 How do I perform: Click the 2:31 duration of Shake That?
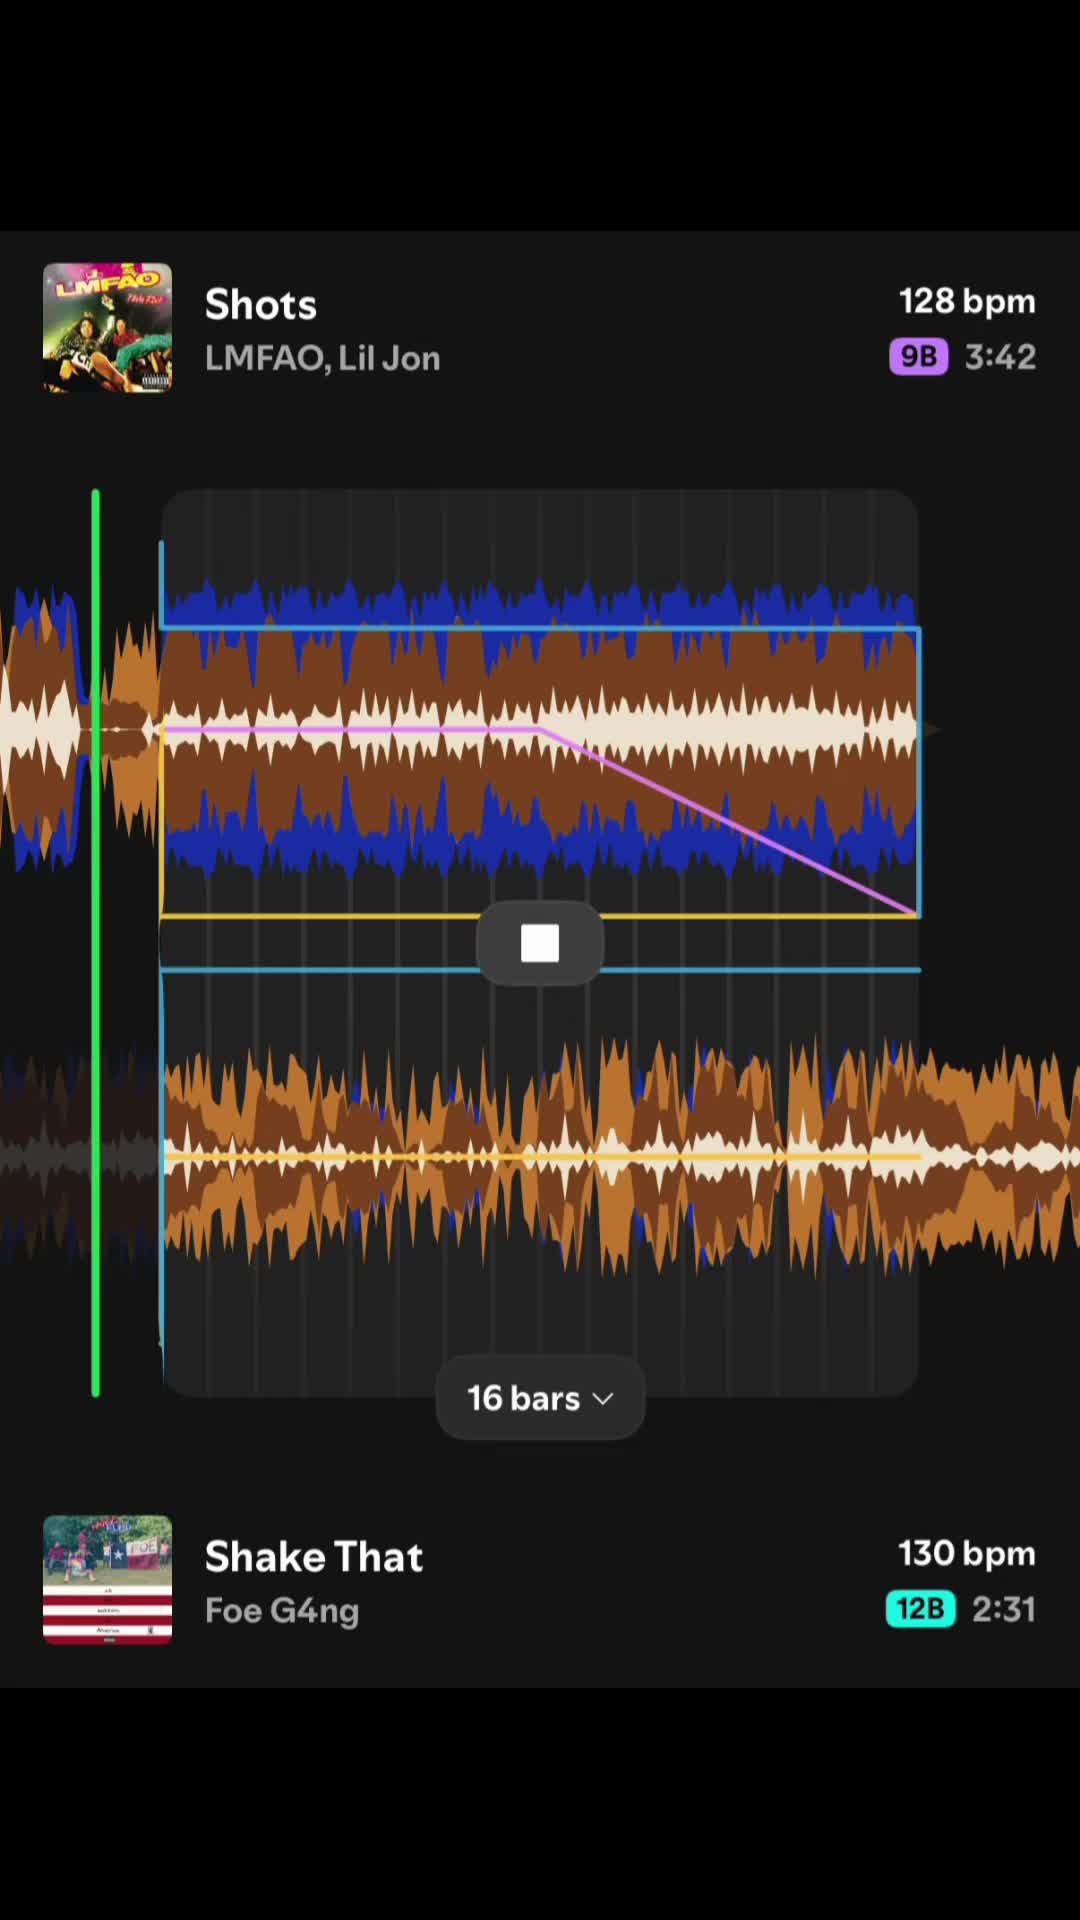coord(1004,1609)
